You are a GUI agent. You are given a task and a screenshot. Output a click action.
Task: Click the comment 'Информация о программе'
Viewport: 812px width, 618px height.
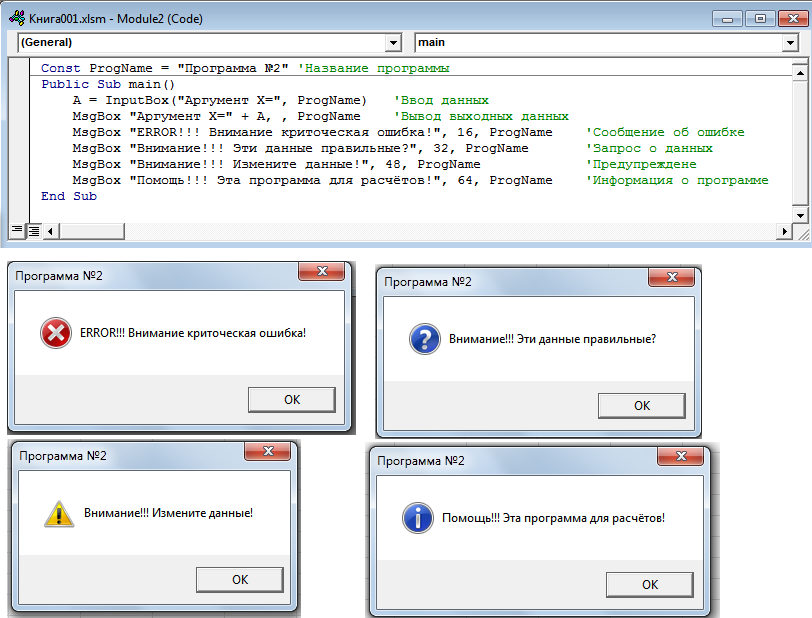(677, 180)
